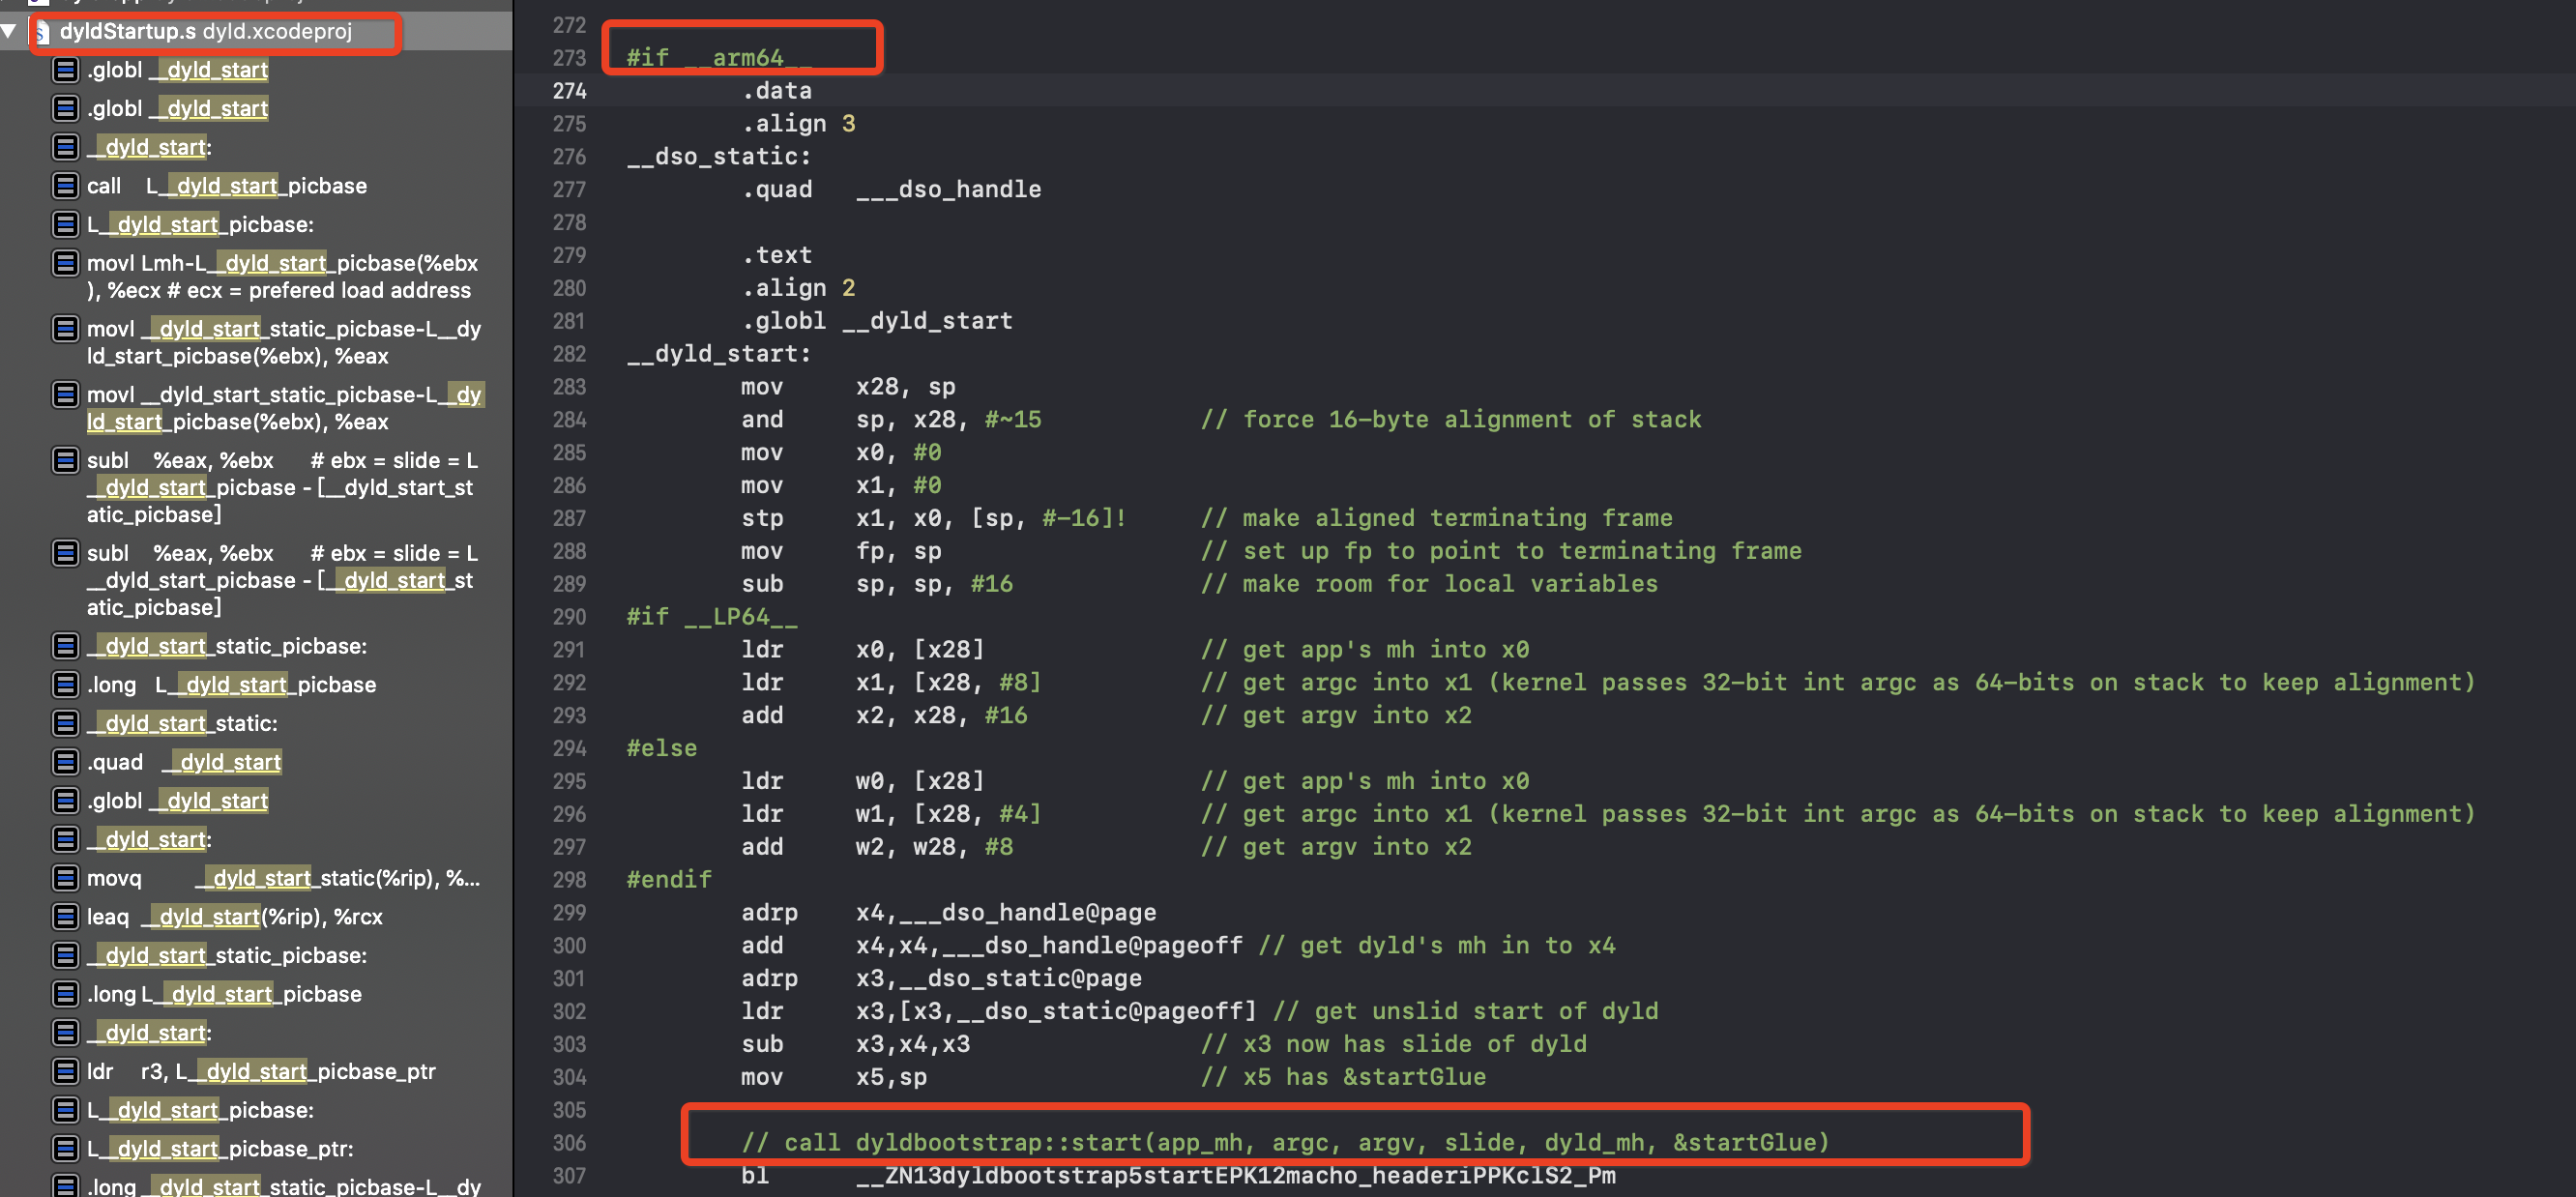Click icon beside 'movl Lmh-L__dyld_start_picbase' result
This screenshot has width=2576, height=1197.
tap(65, 263)
